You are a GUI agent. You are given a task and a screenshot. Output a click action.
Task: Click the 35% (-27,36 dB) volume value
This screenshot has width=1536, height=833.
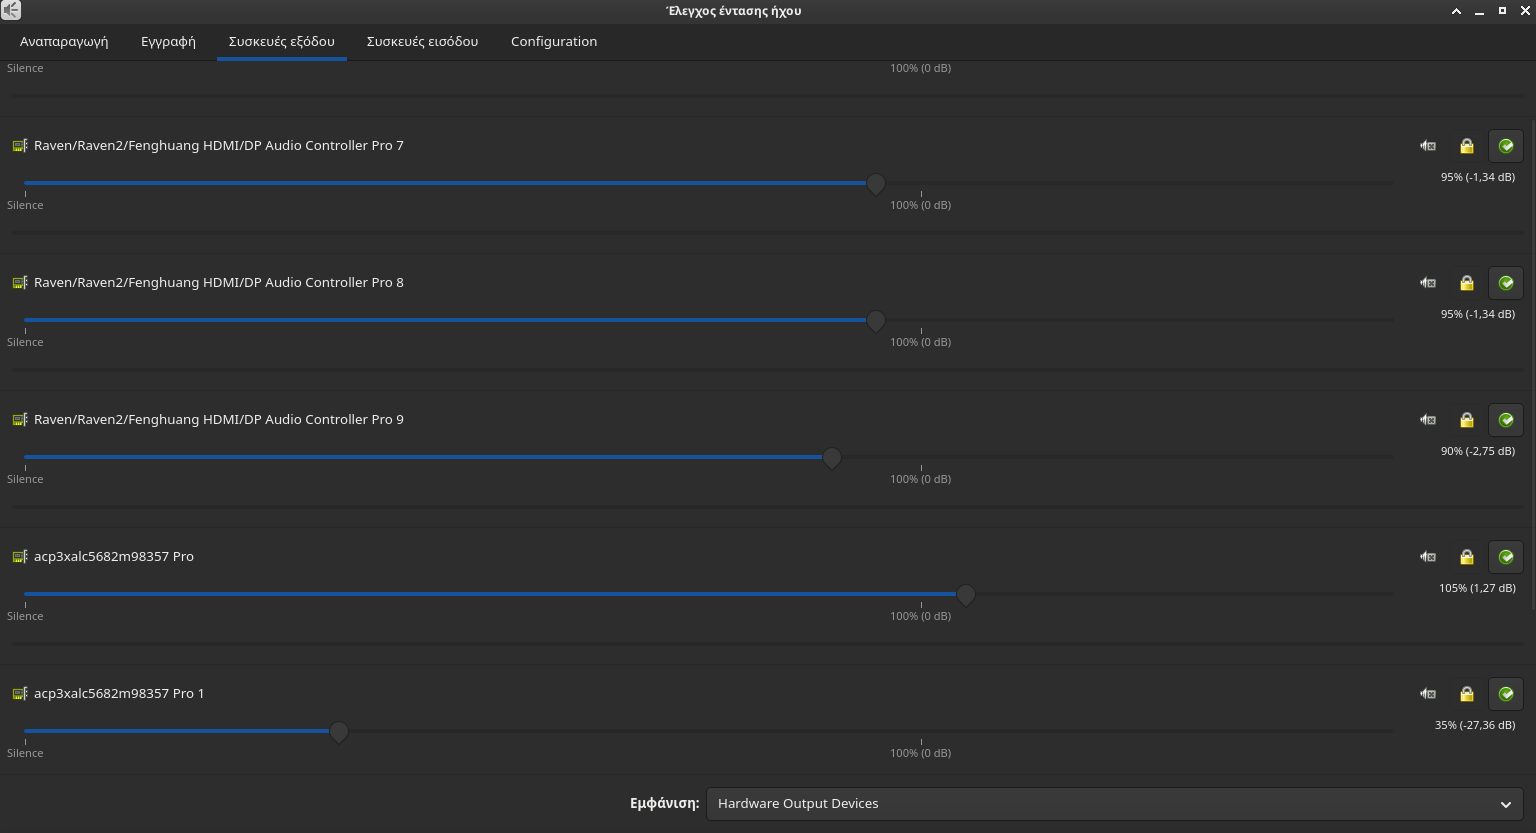pyautogui.click(x=1475, y=725)
